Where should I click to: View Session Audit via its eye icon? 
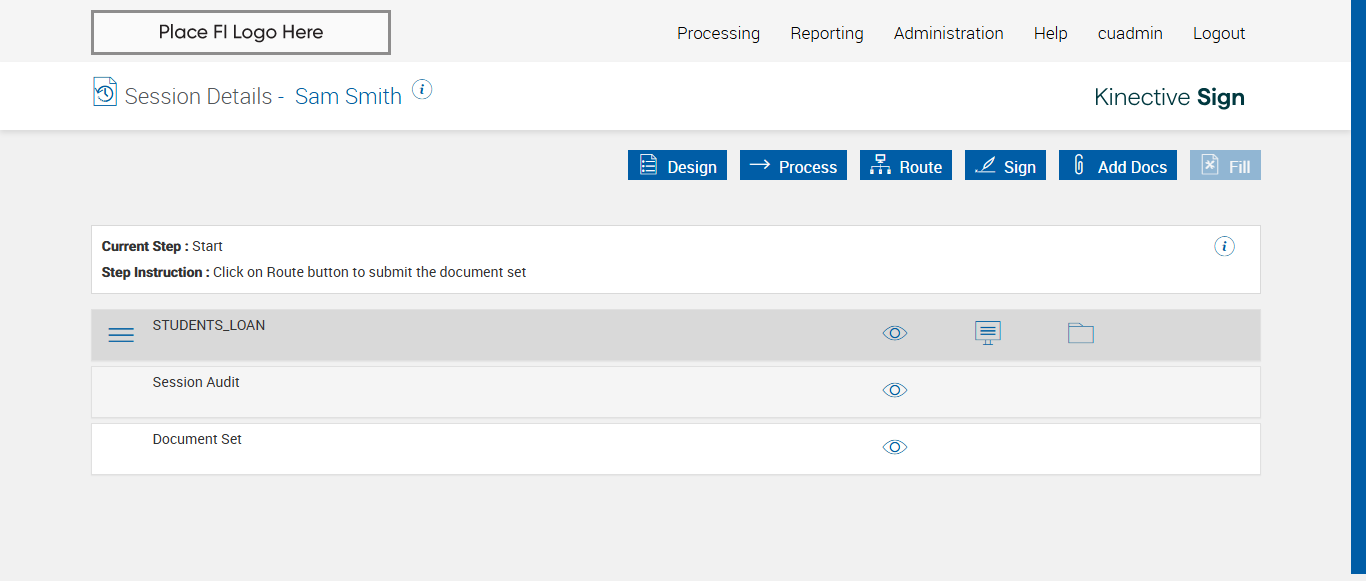tap(895, 390)
